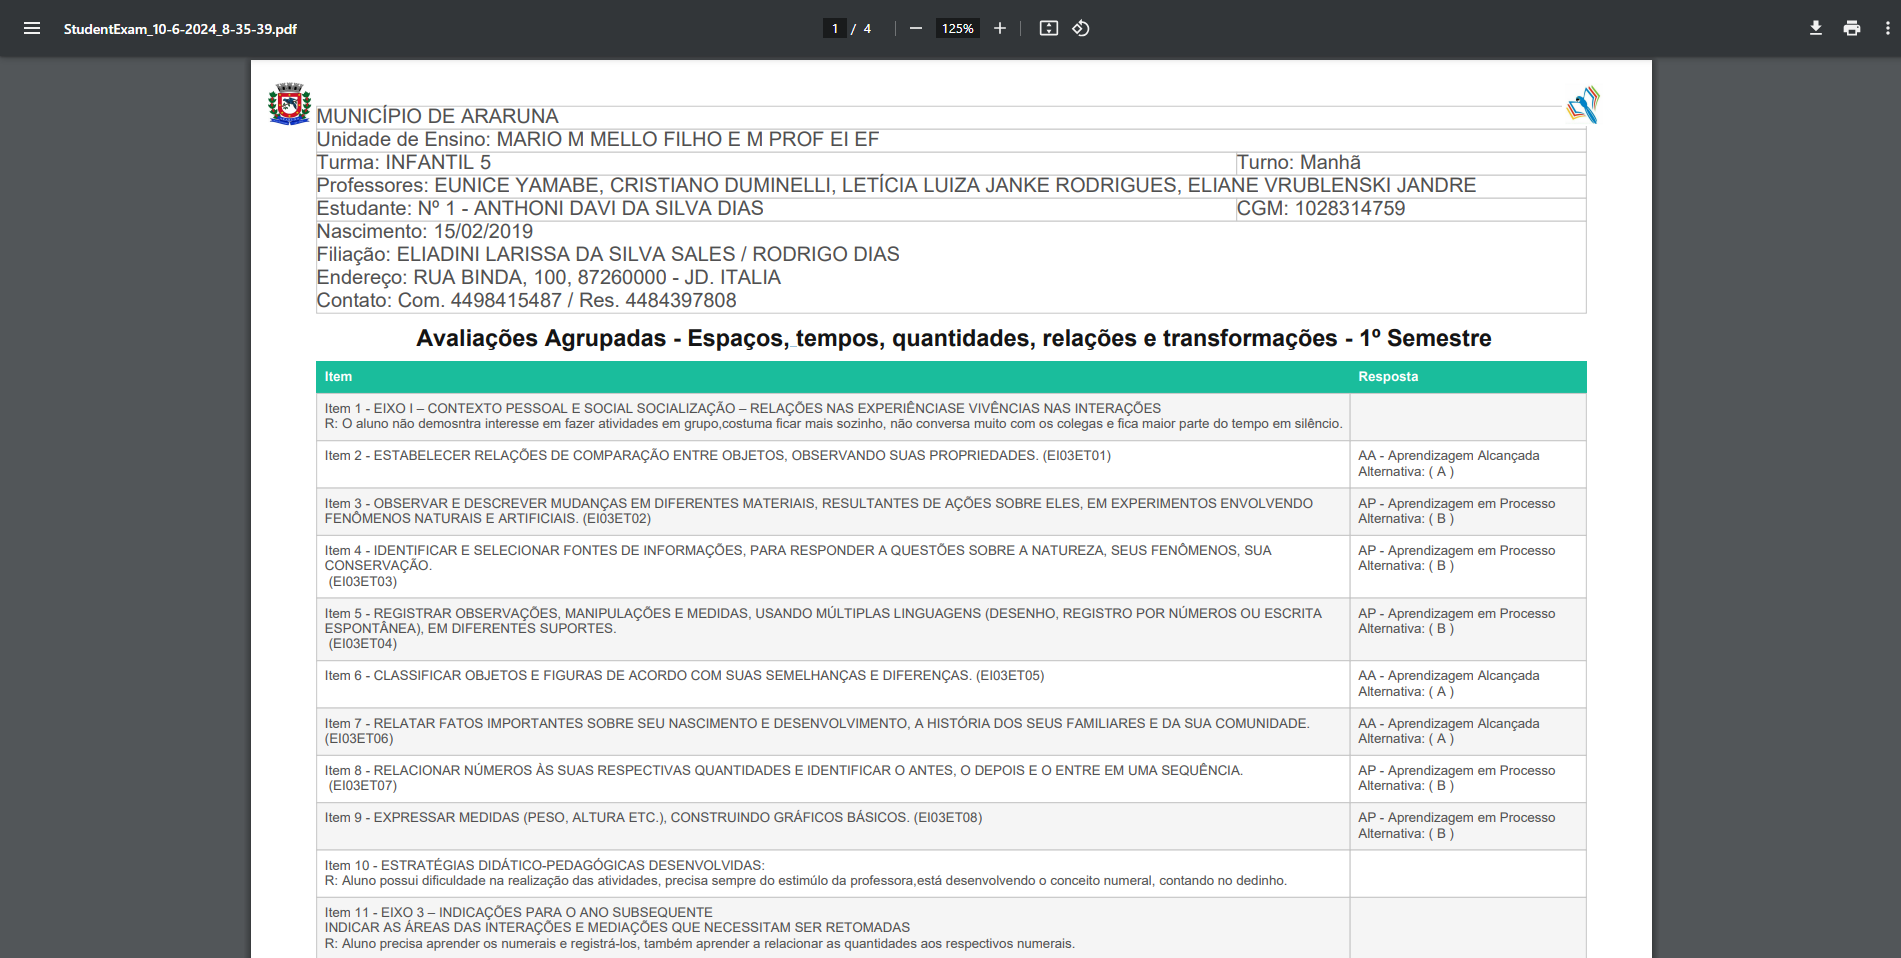Open the sidebar hamburger menu
The height and width of the screenshot is (958, 1901).
click(32, 28)
